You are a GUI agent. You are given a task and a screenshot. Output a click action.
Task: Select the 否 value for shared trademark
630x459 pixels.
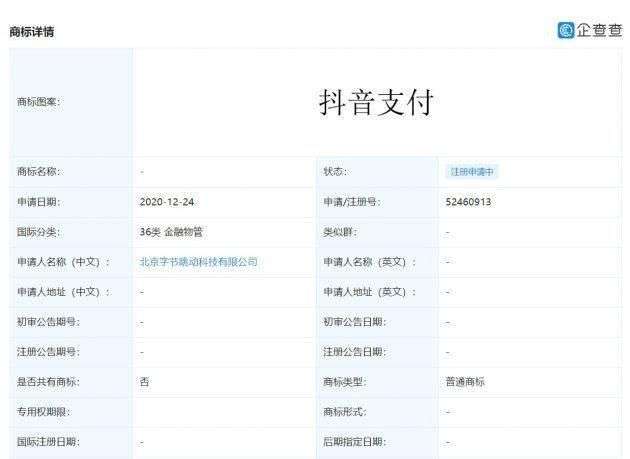[144, 382]
